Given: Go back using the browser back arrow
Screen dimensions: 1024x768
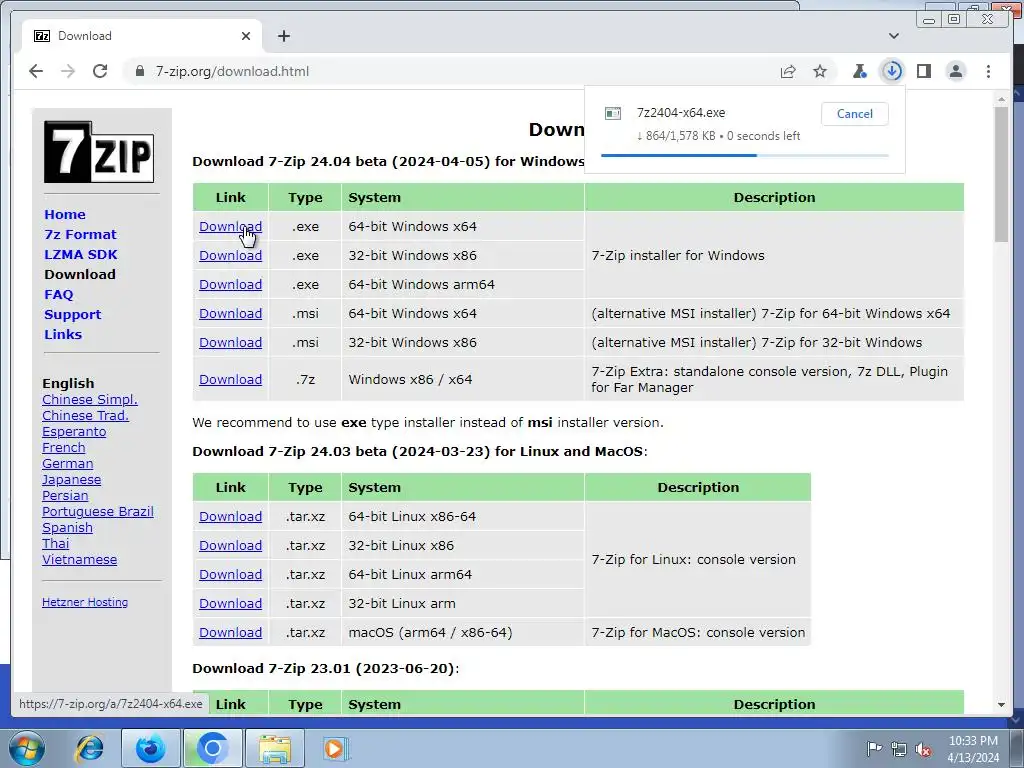Looking at the screenshot, I should coord(36,71).
